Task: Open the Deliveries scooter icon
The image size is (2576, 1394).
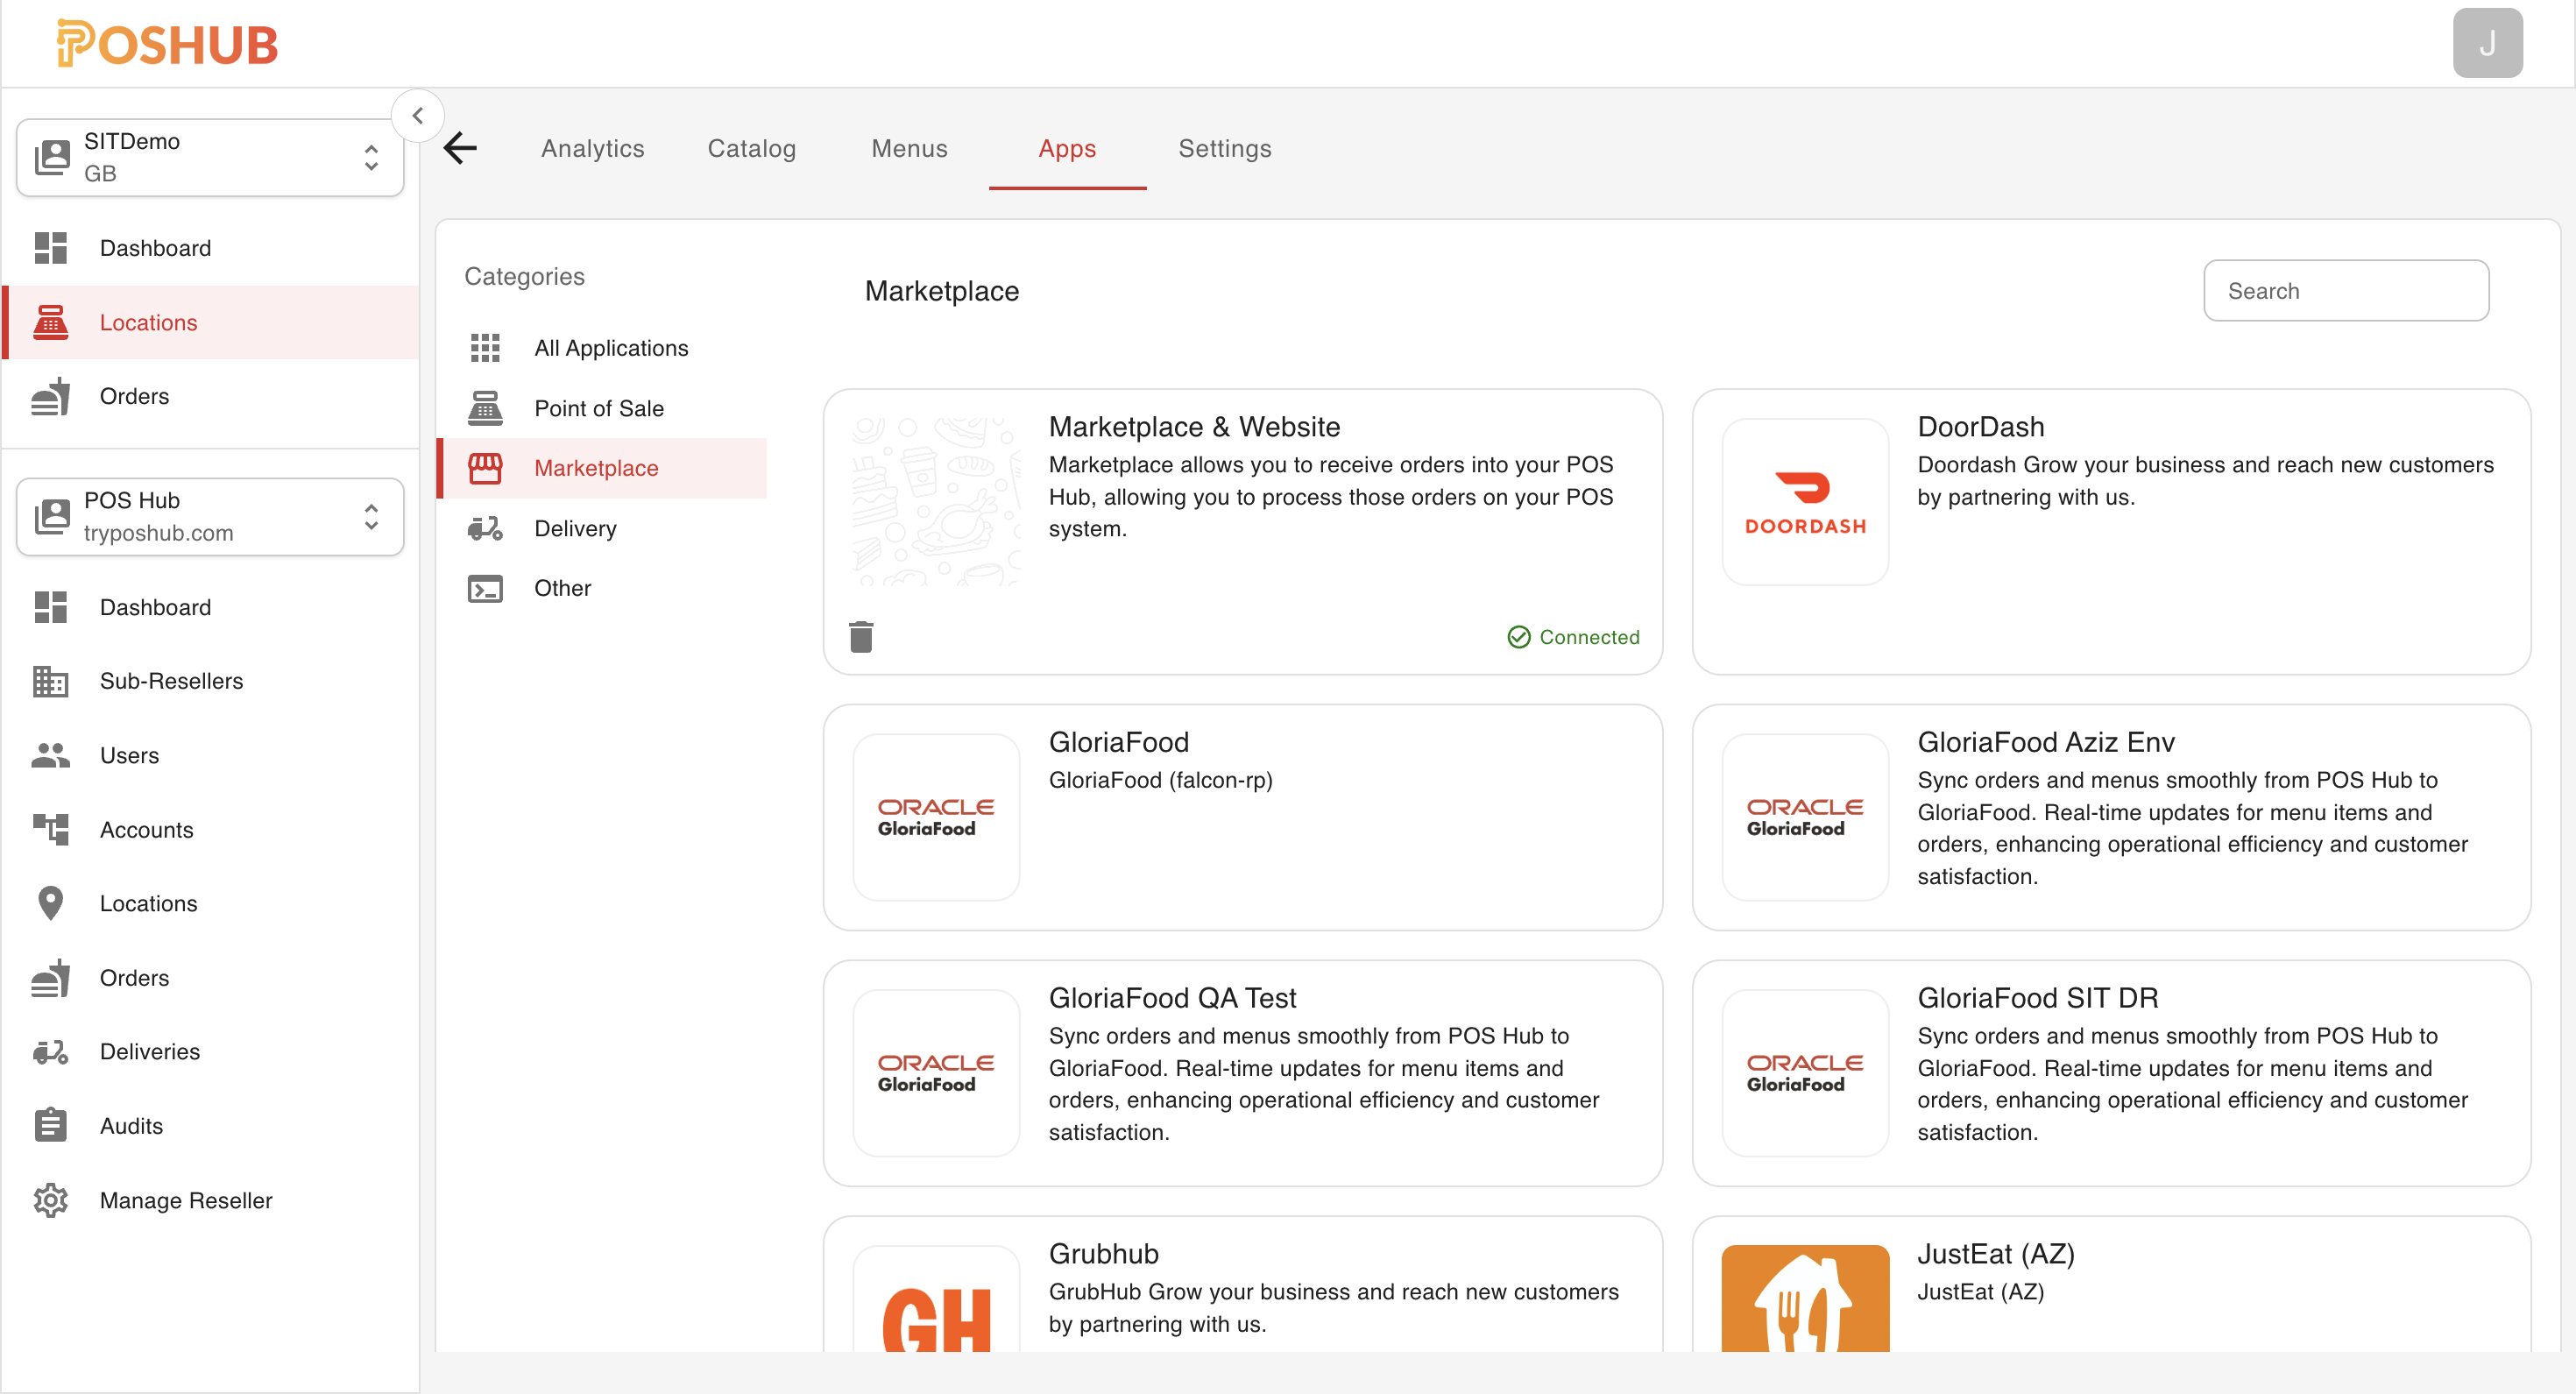Action: tap(51, 1051)
